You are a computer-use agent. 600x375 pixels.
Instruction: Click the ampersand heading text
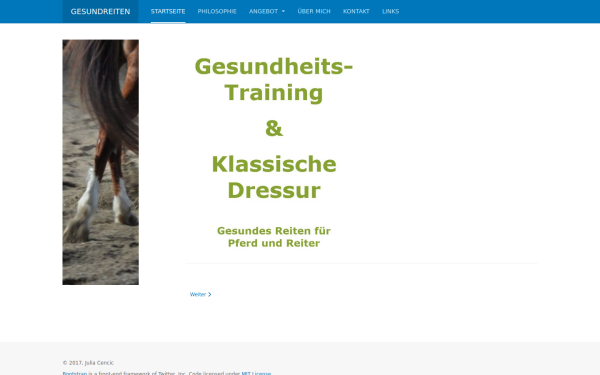coord(274,128)
